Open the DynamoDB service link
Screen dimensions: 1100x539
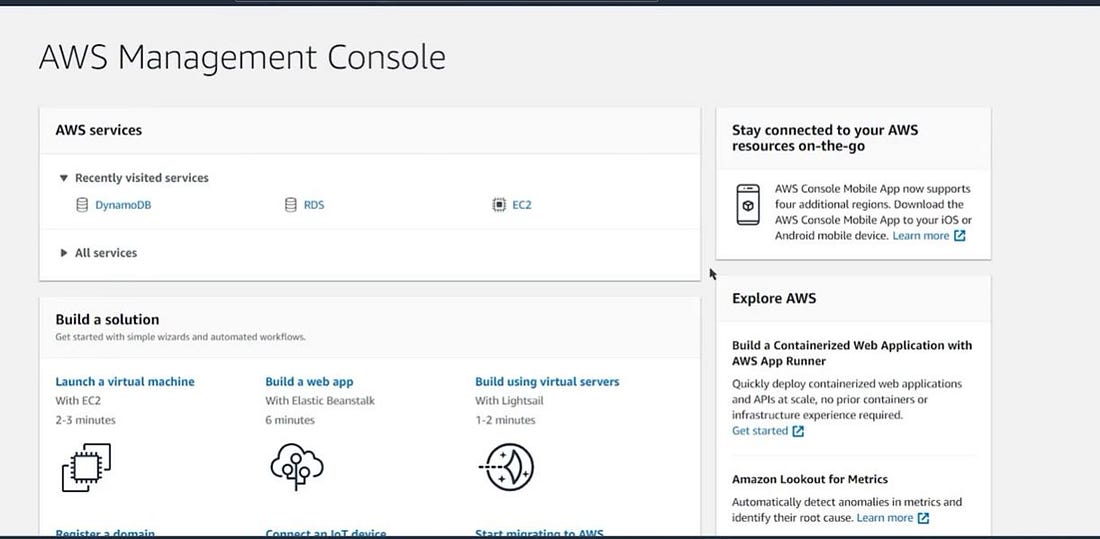pyautogui.click(x=123, y=205)
